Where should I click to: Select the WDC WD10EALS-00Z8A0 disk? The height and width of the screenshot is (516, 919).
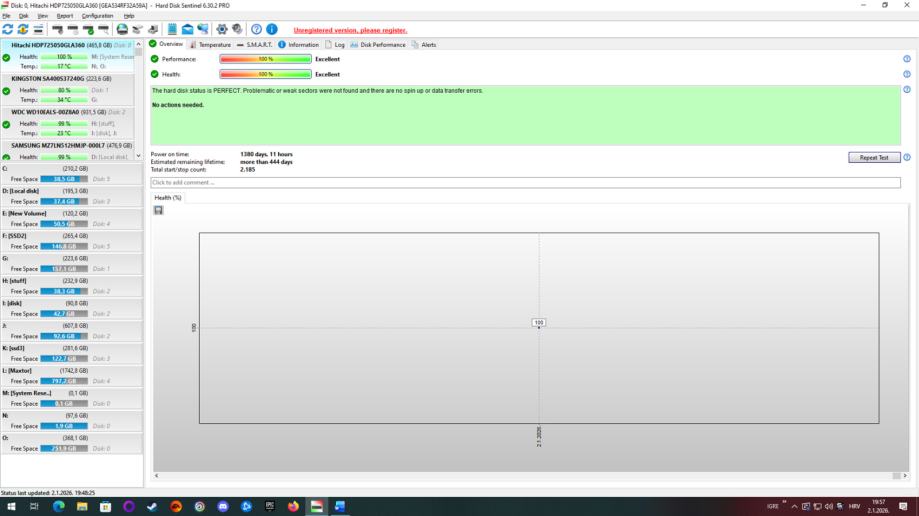pos(67,123)
